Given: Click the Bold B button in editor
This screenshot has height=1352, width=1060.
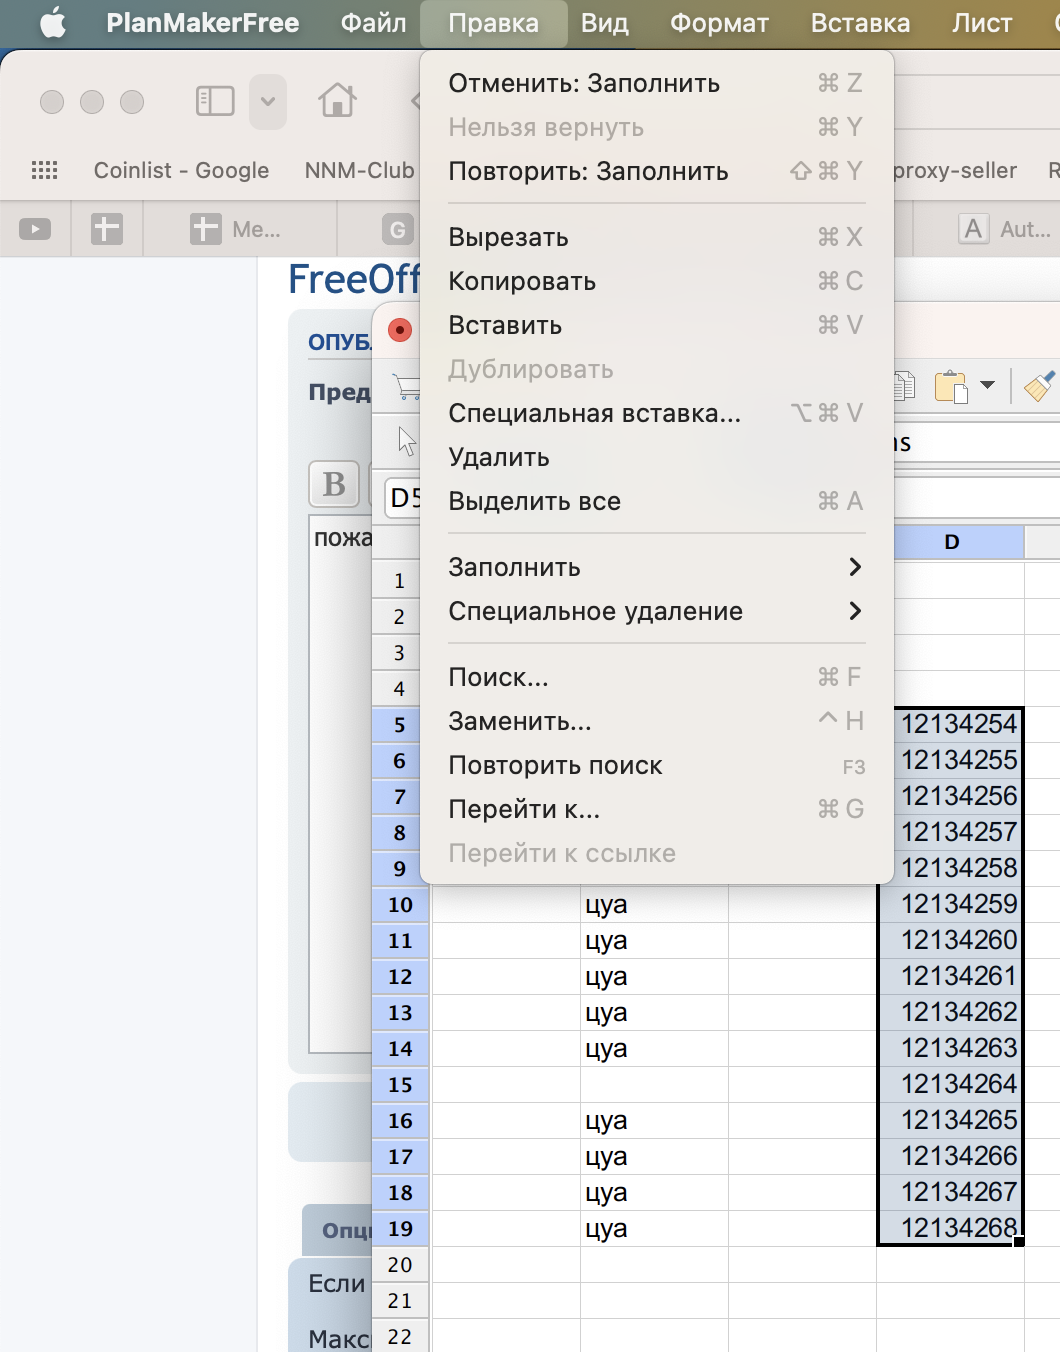Looking at the screenshot, I should (x=334, y=484).
